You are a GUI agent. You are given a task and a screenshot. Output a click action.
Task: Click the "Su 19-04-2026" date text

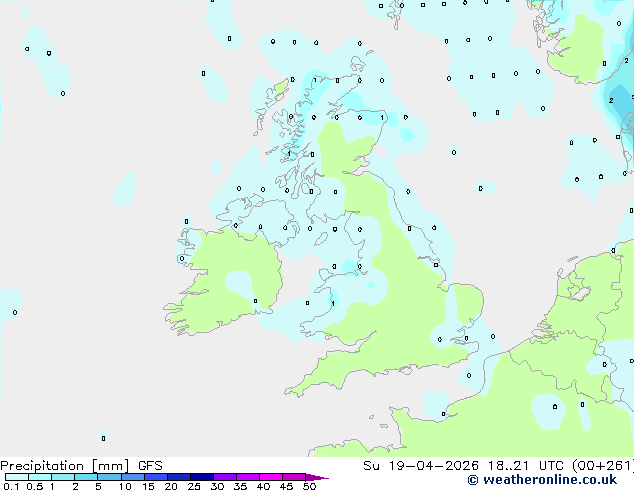pos(421,466)
